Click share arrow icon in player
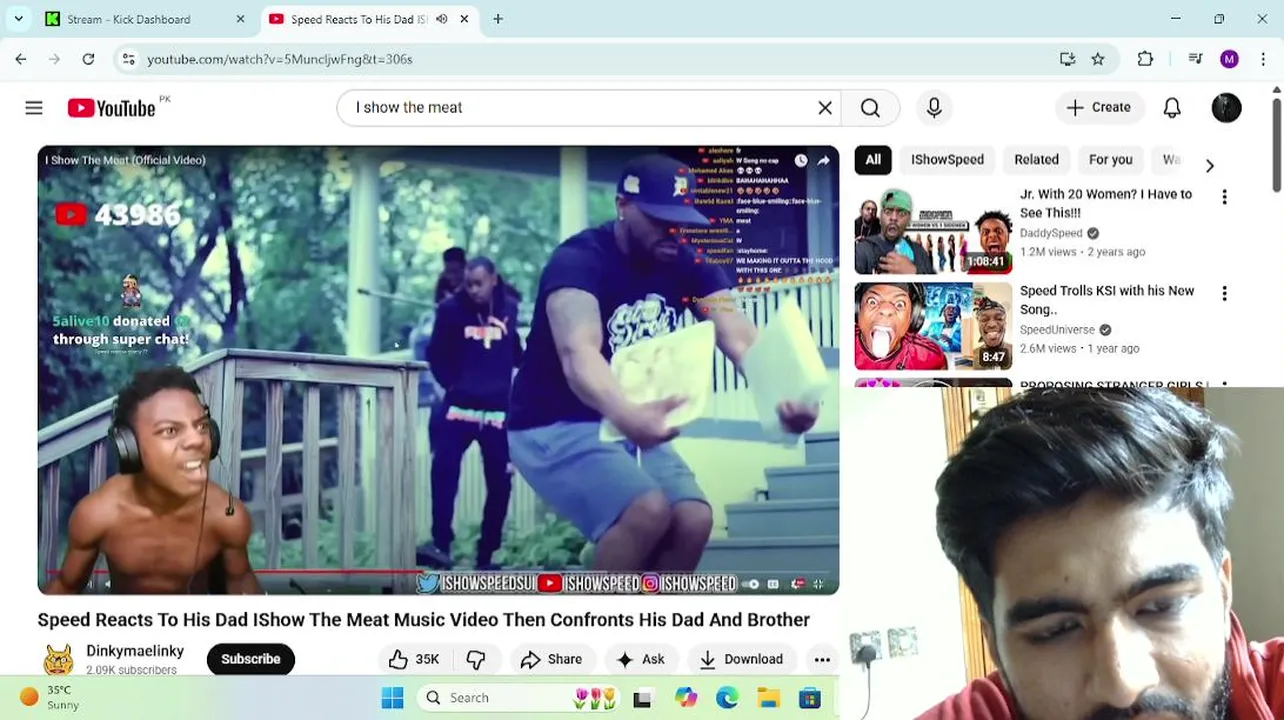Viewport: 1284px width, 720px height. pyautogui.click(x=823, y=160)
